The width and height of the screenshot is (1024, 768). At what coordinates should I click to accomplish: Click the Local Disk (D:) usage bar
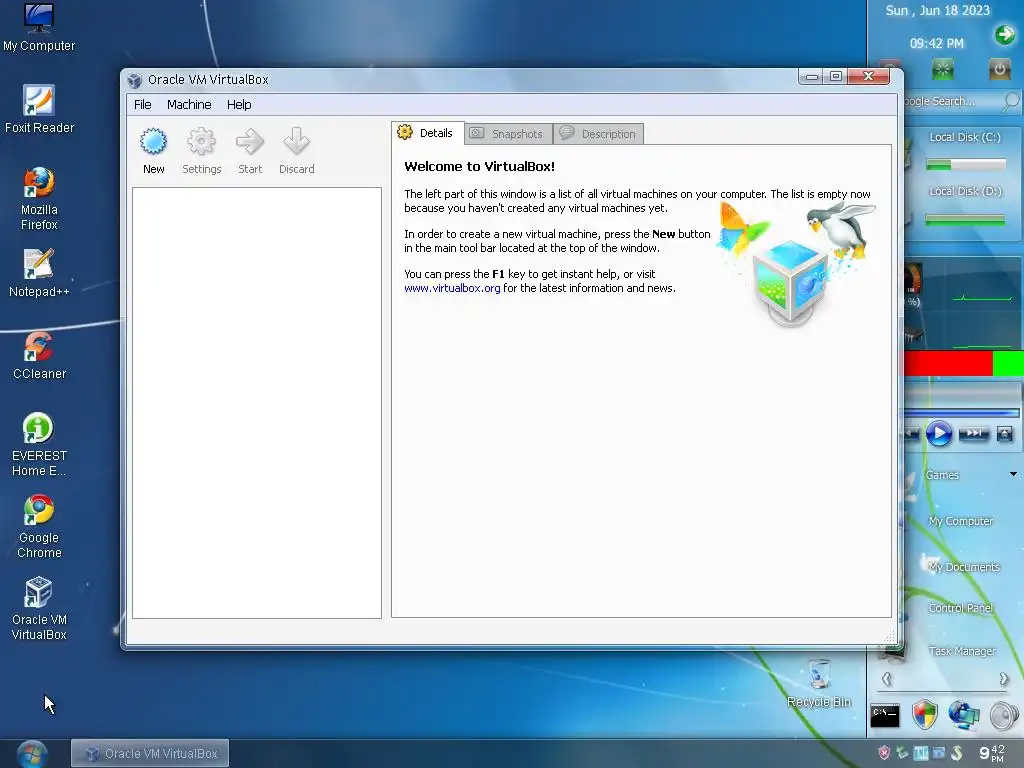pyautogui.click(x=965, y=220)
